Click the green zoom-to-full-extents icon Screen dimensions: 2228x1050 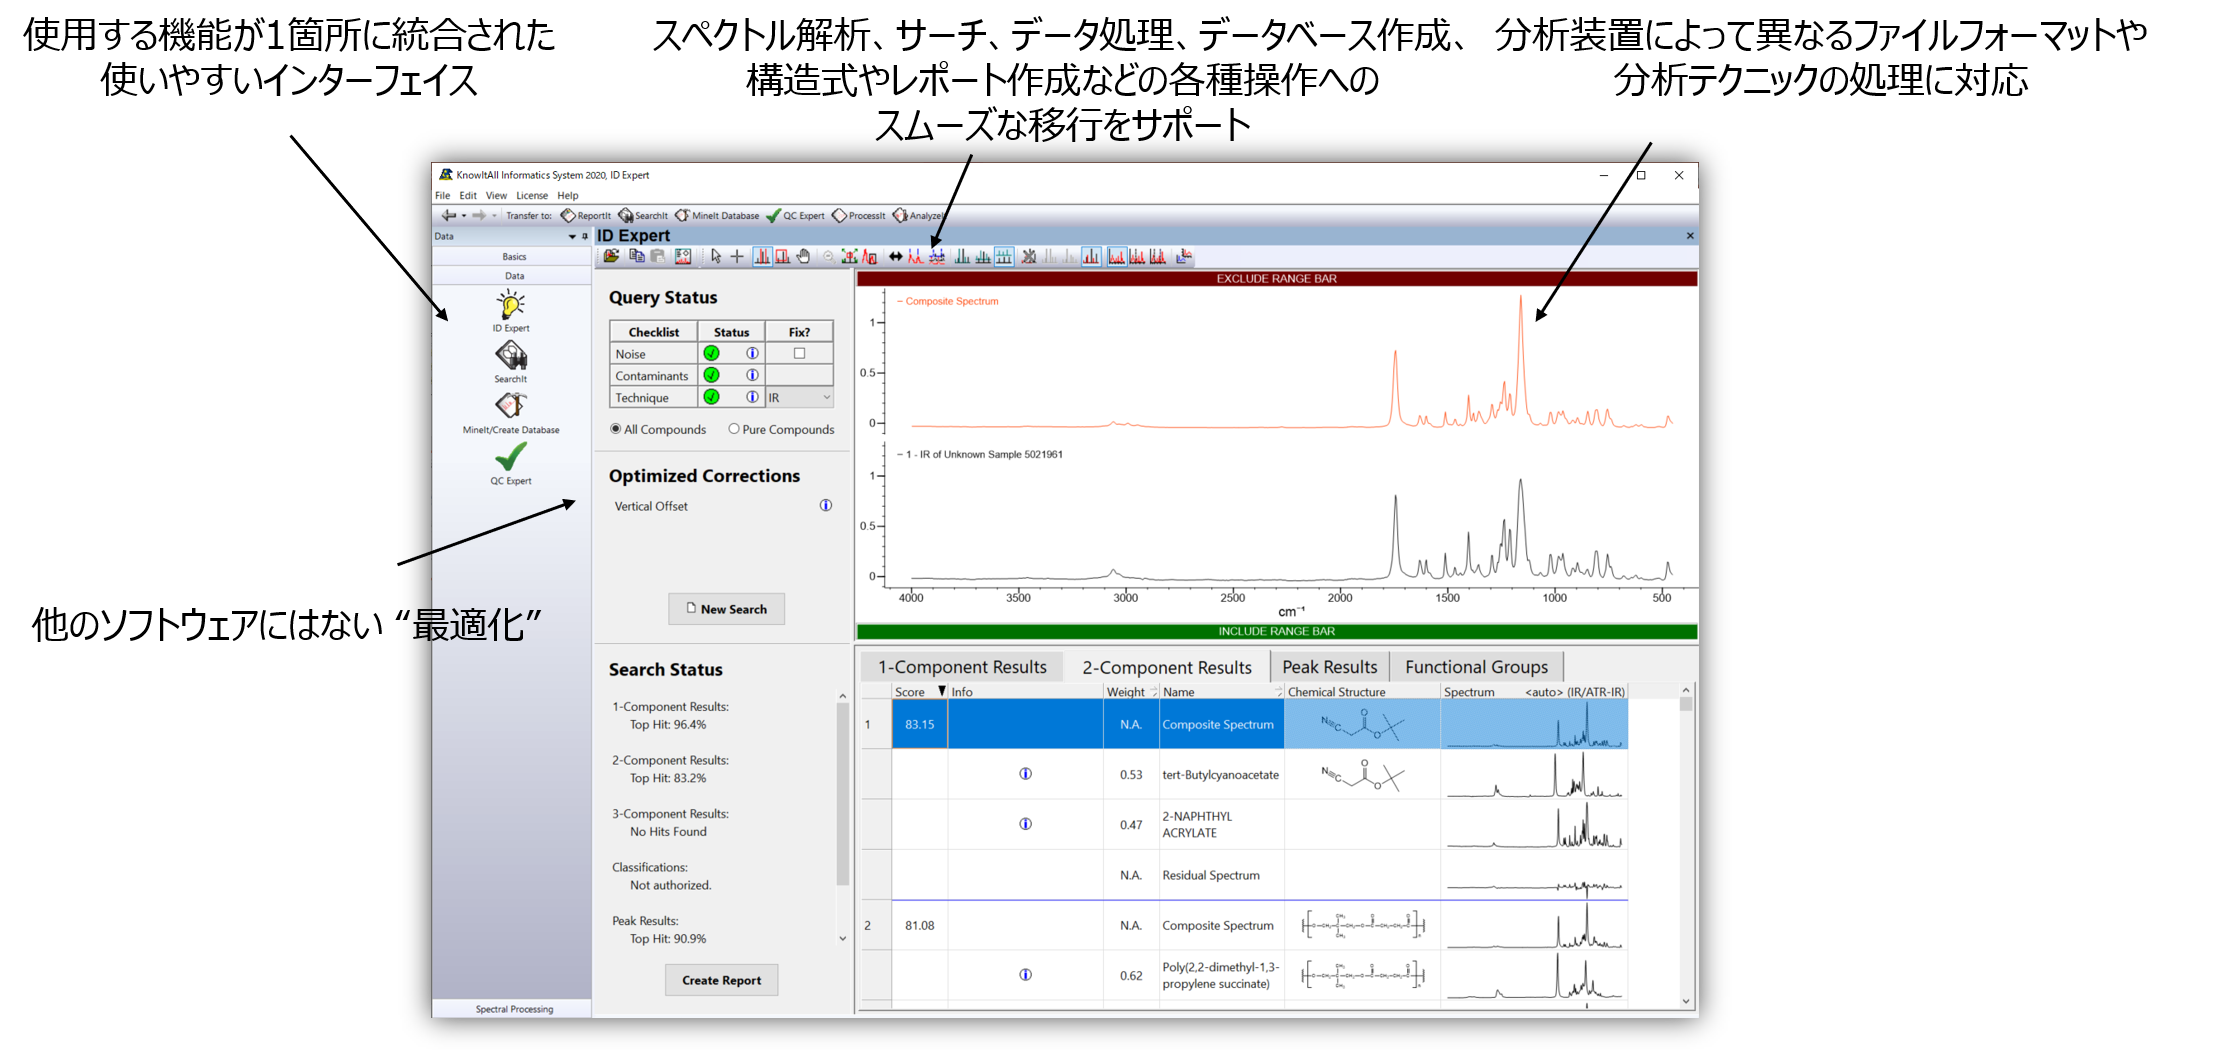click(849, 256)
